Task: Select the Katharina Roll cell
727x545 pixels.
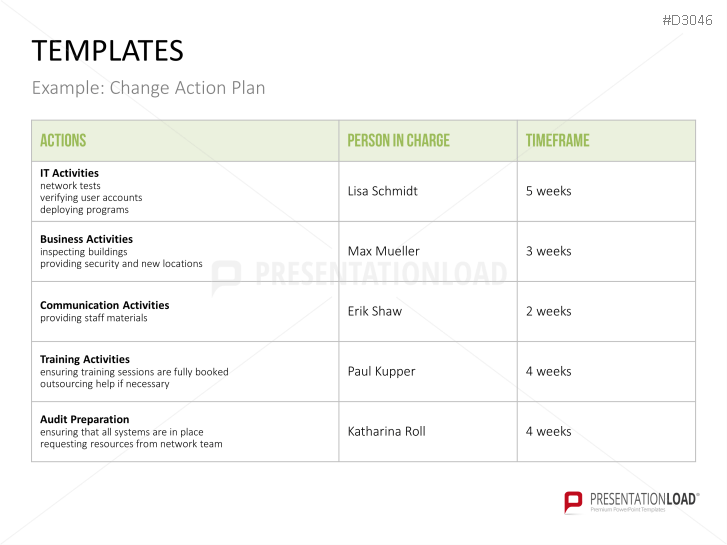Action: 386,431
